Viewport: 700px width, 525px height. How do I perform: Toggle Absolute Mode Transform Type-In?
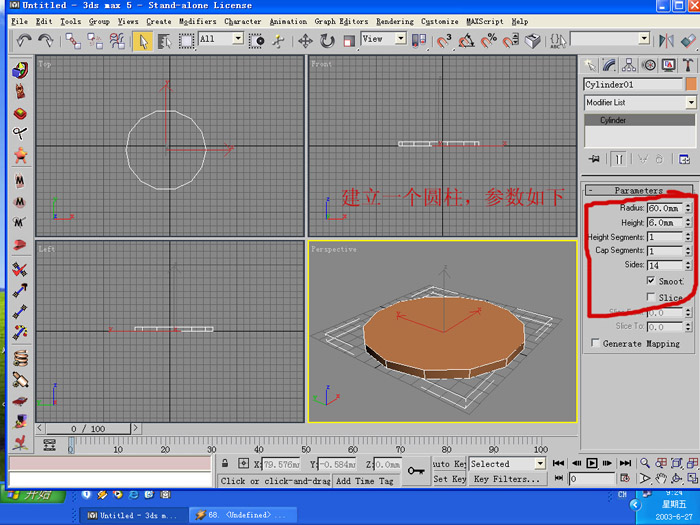coord(243,463)
